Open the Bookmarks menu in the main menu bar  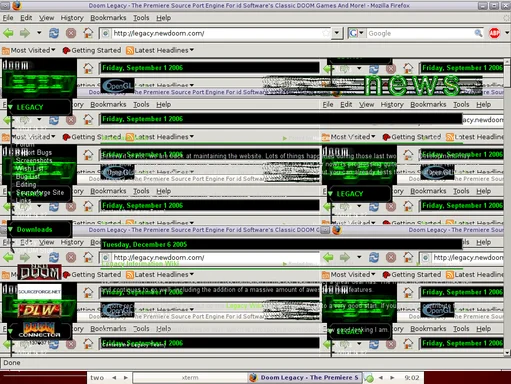coord(108,18)
